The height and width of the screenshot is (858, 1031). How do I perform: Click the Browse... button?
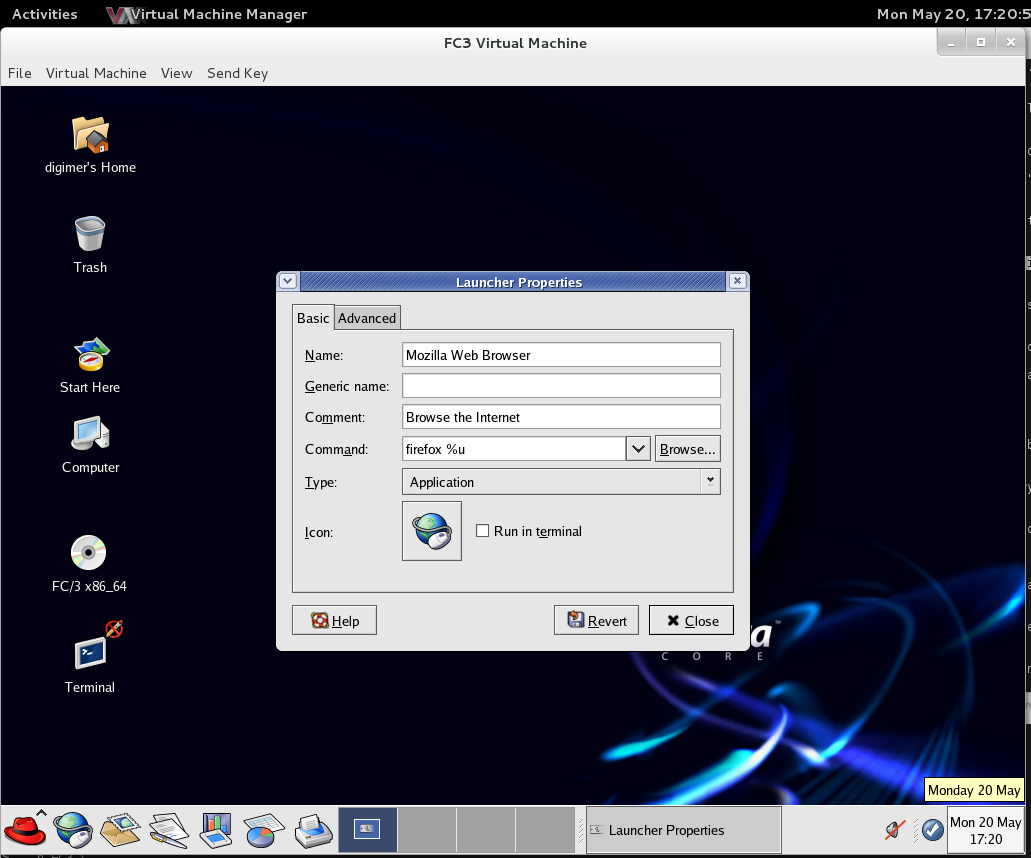tap(687, 449)
